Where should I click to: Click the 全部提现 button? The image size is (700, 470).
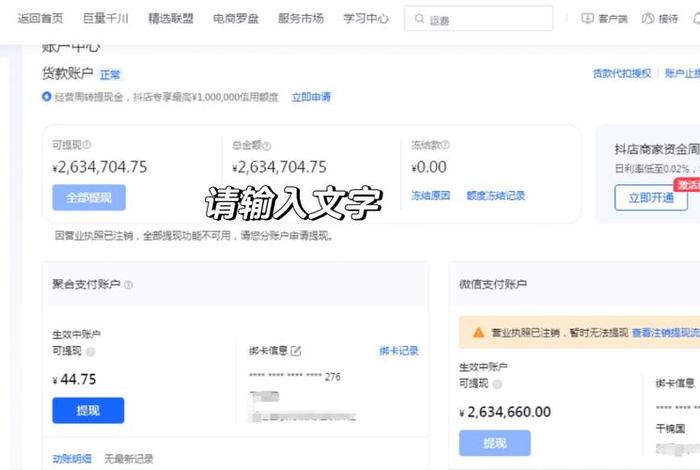point(89,197)
